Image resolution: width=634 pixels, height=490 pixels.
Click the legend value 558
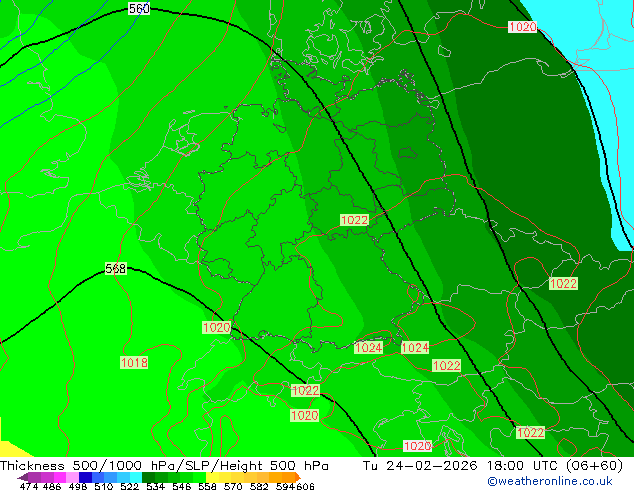click(x=207, y=486)
